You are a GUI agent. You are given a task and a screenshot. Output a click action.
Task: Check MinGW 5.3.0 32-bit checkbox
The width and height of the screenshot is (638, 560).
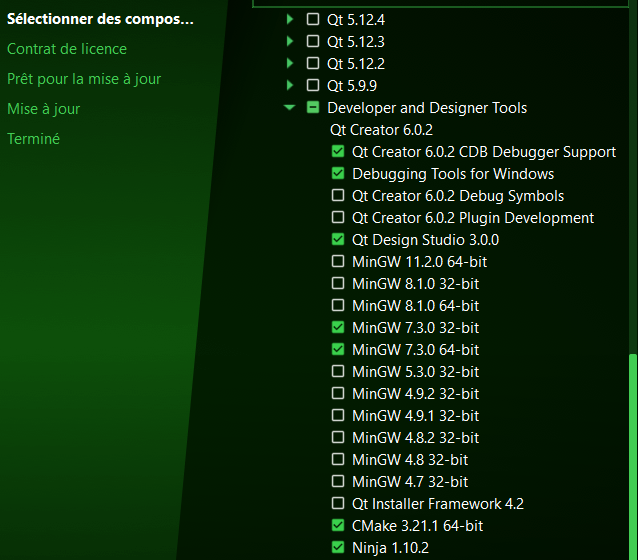pyautogui.click(x=338, y=371)
